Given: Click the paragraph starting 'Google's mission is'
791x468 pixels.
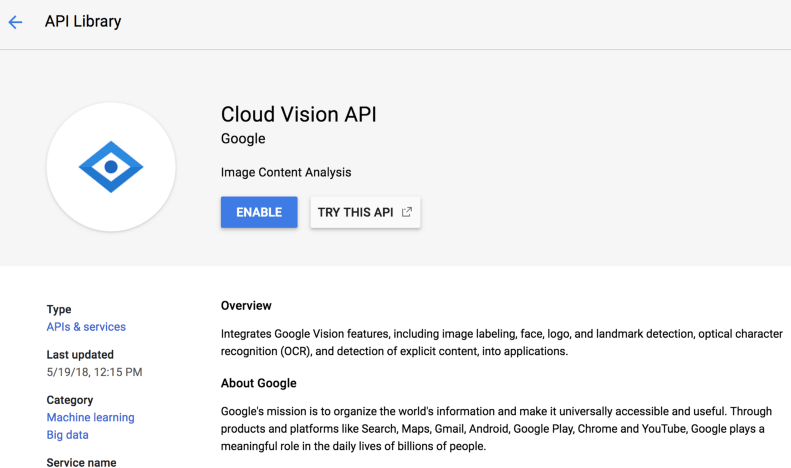Looking at the screenshot, I should (x=496, y=429).
